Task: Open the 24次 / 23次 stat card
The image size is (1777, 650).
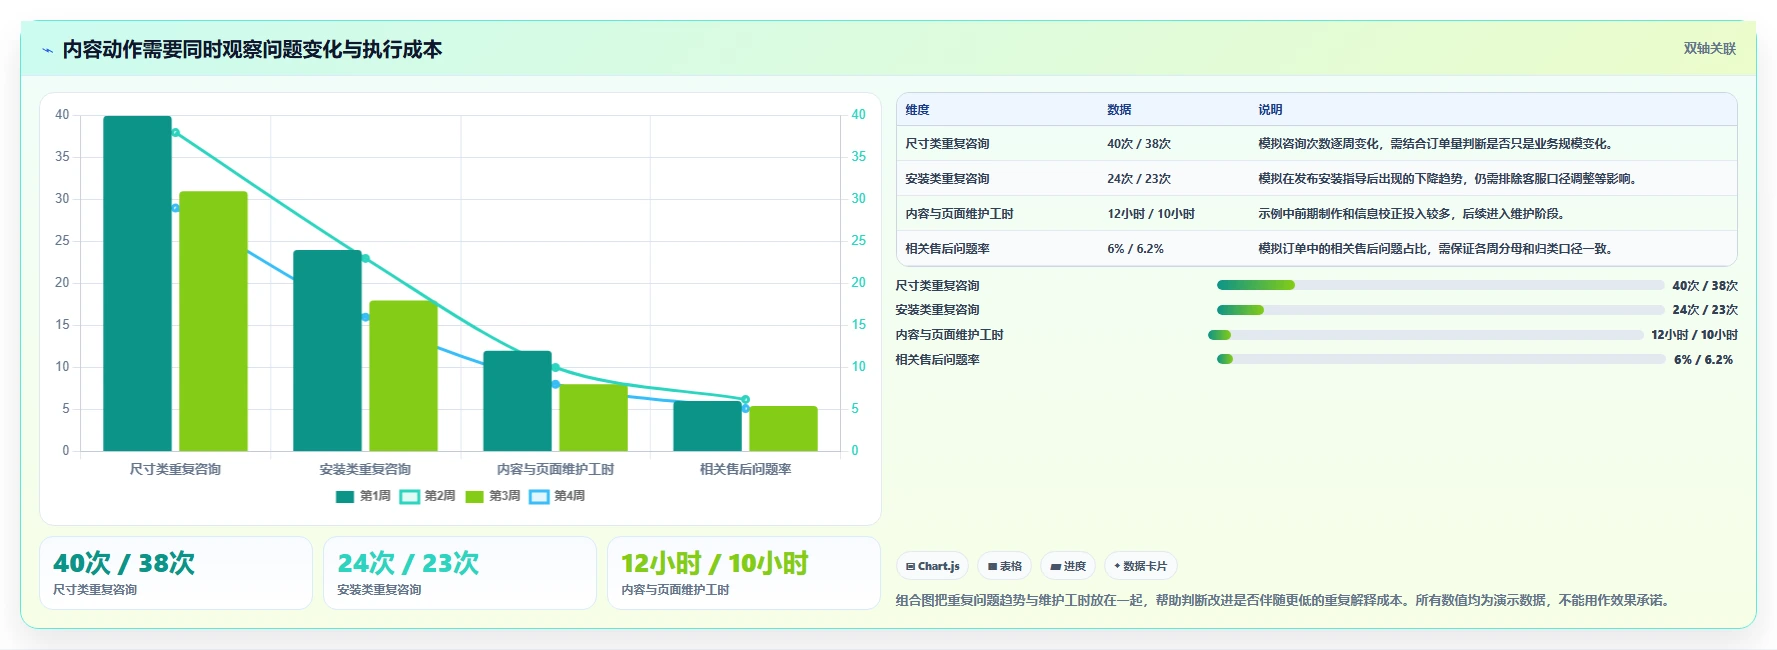Action: click(460, 573)
